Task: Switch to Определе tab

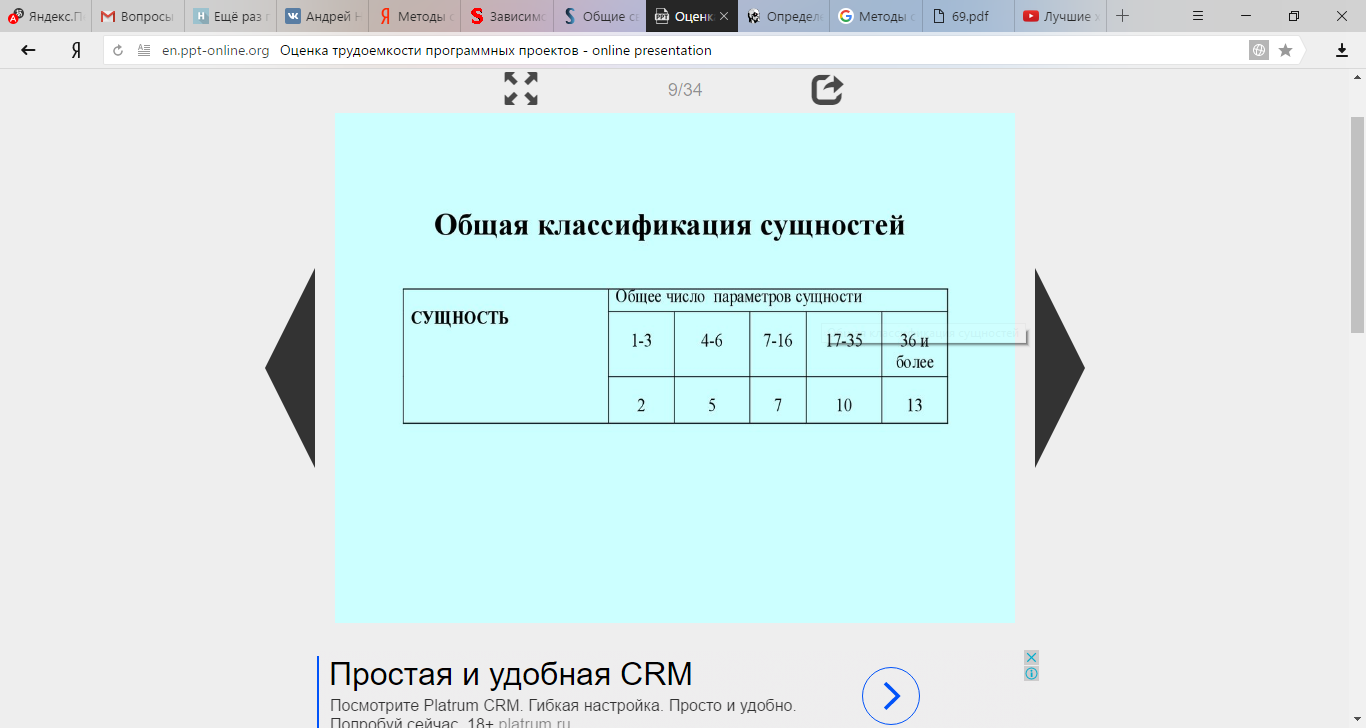Action: point(783,16)
